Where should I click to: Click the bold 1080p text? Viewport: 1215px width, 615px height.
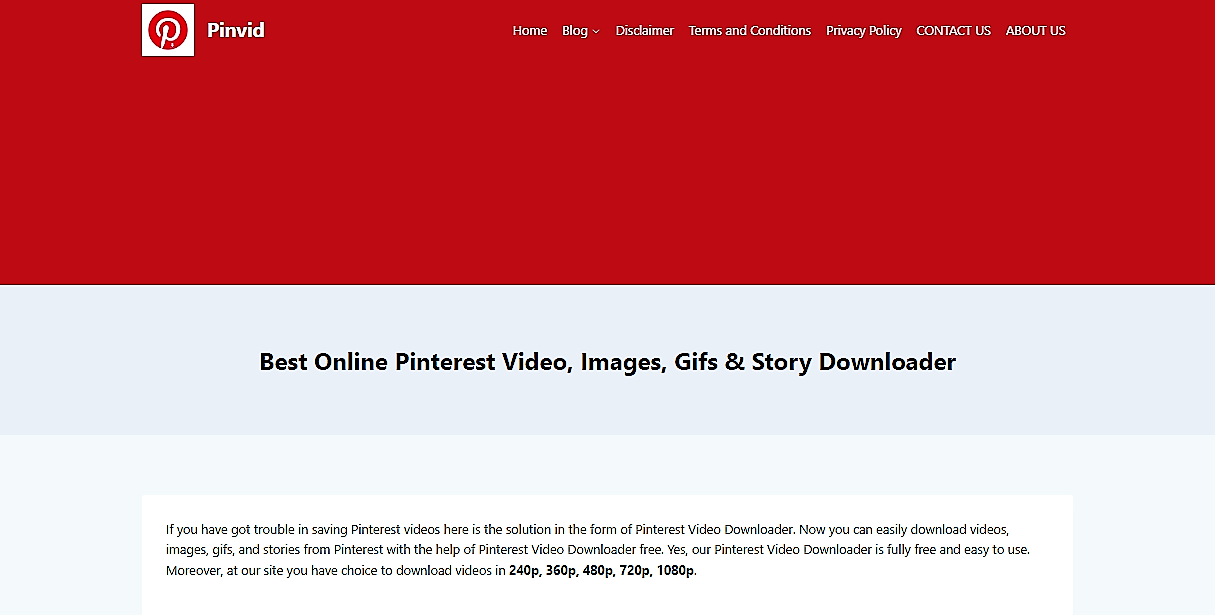(675, 571)
